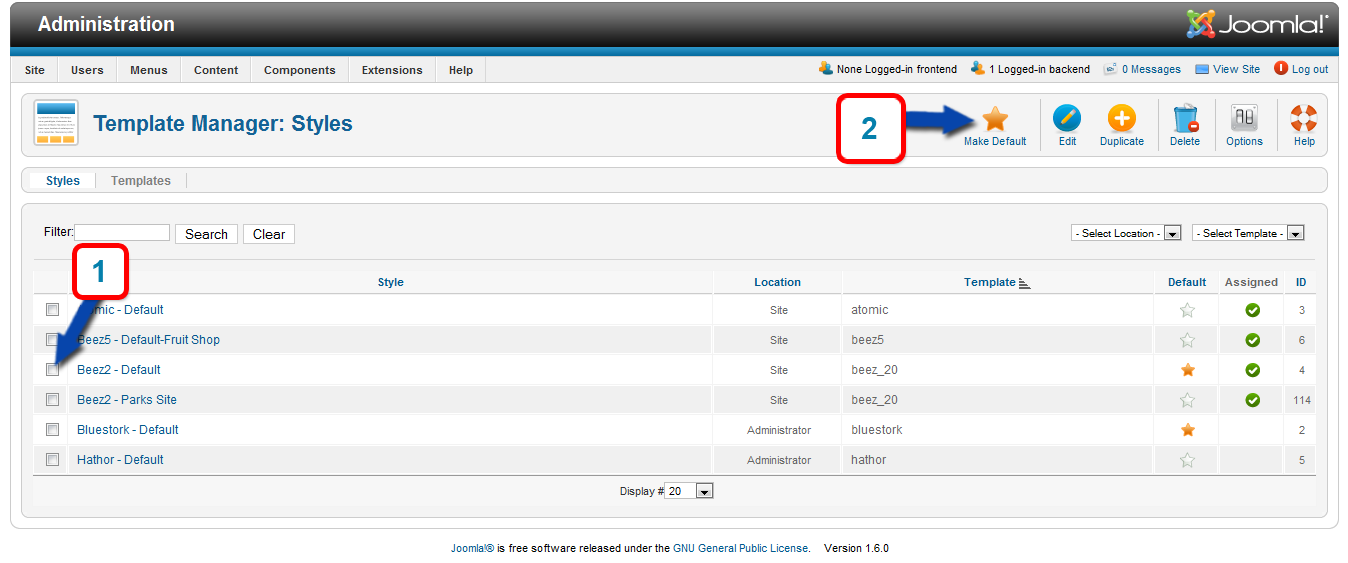1348x563 pixels.
Task: Open the Extensions menu
Action: (x=392, y=70)
